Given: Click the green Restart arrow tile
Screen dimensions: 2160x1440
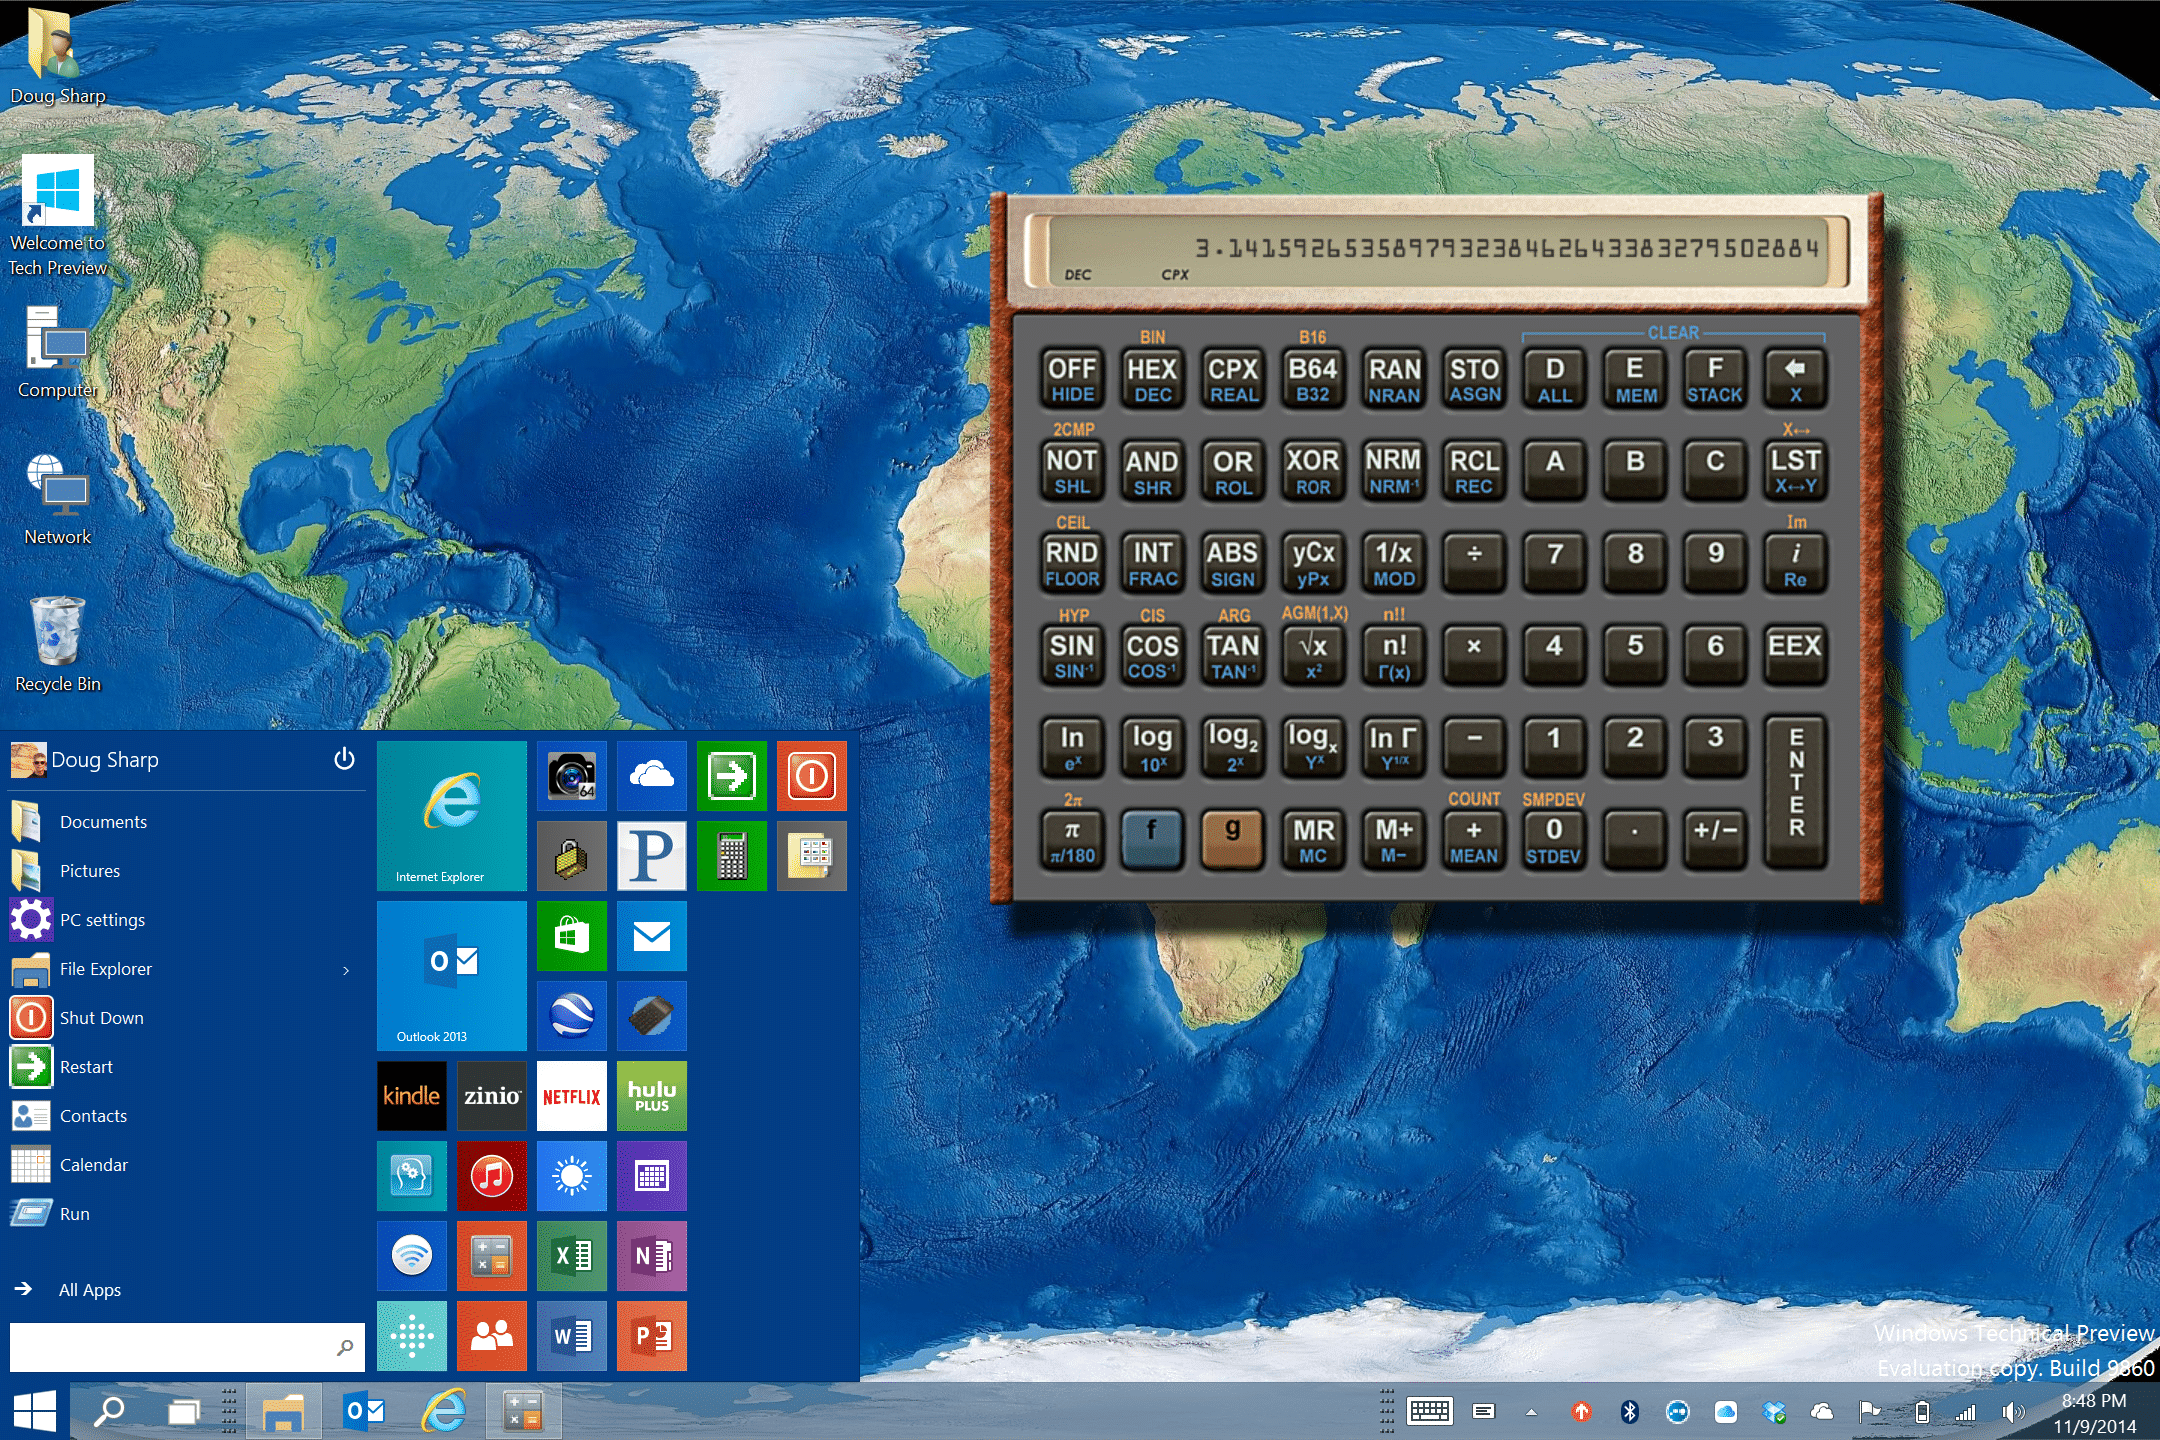Looking at the screenshot, I should click(732, 776).
